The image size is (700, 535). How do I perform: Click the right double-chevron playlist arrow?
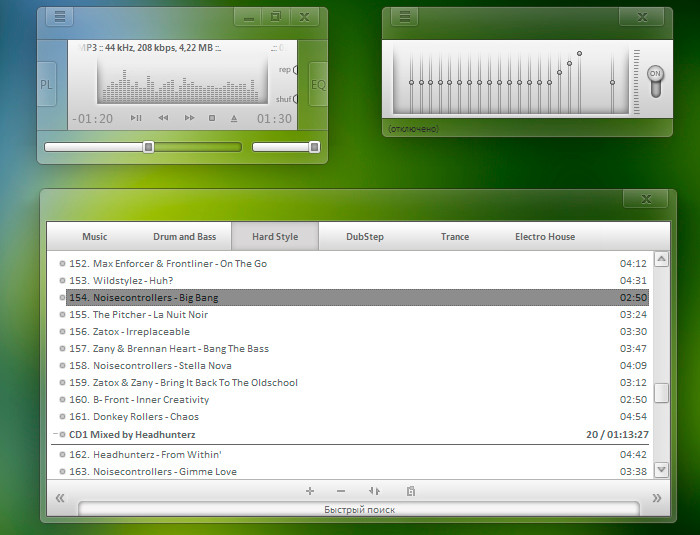click(x=657, y=498)
